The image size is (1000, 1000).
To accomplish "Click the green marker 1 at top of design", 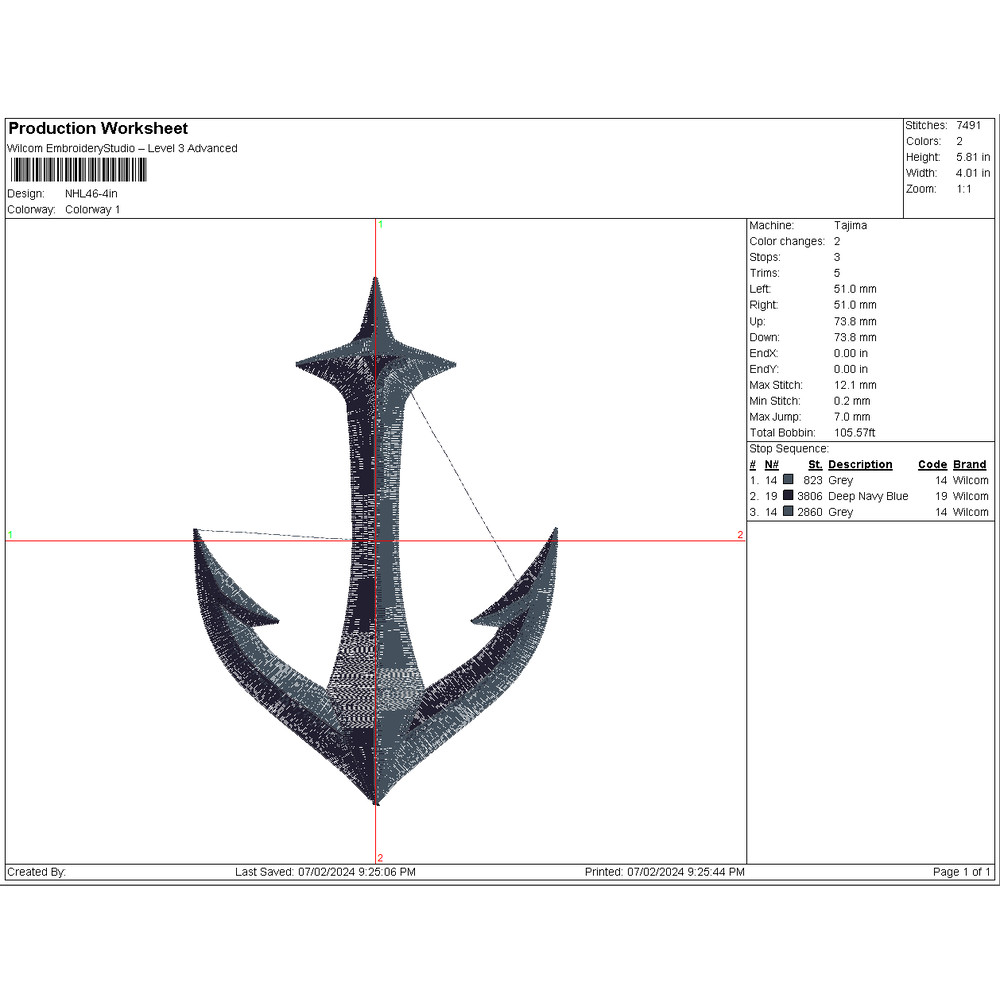I will coord(380,225).
